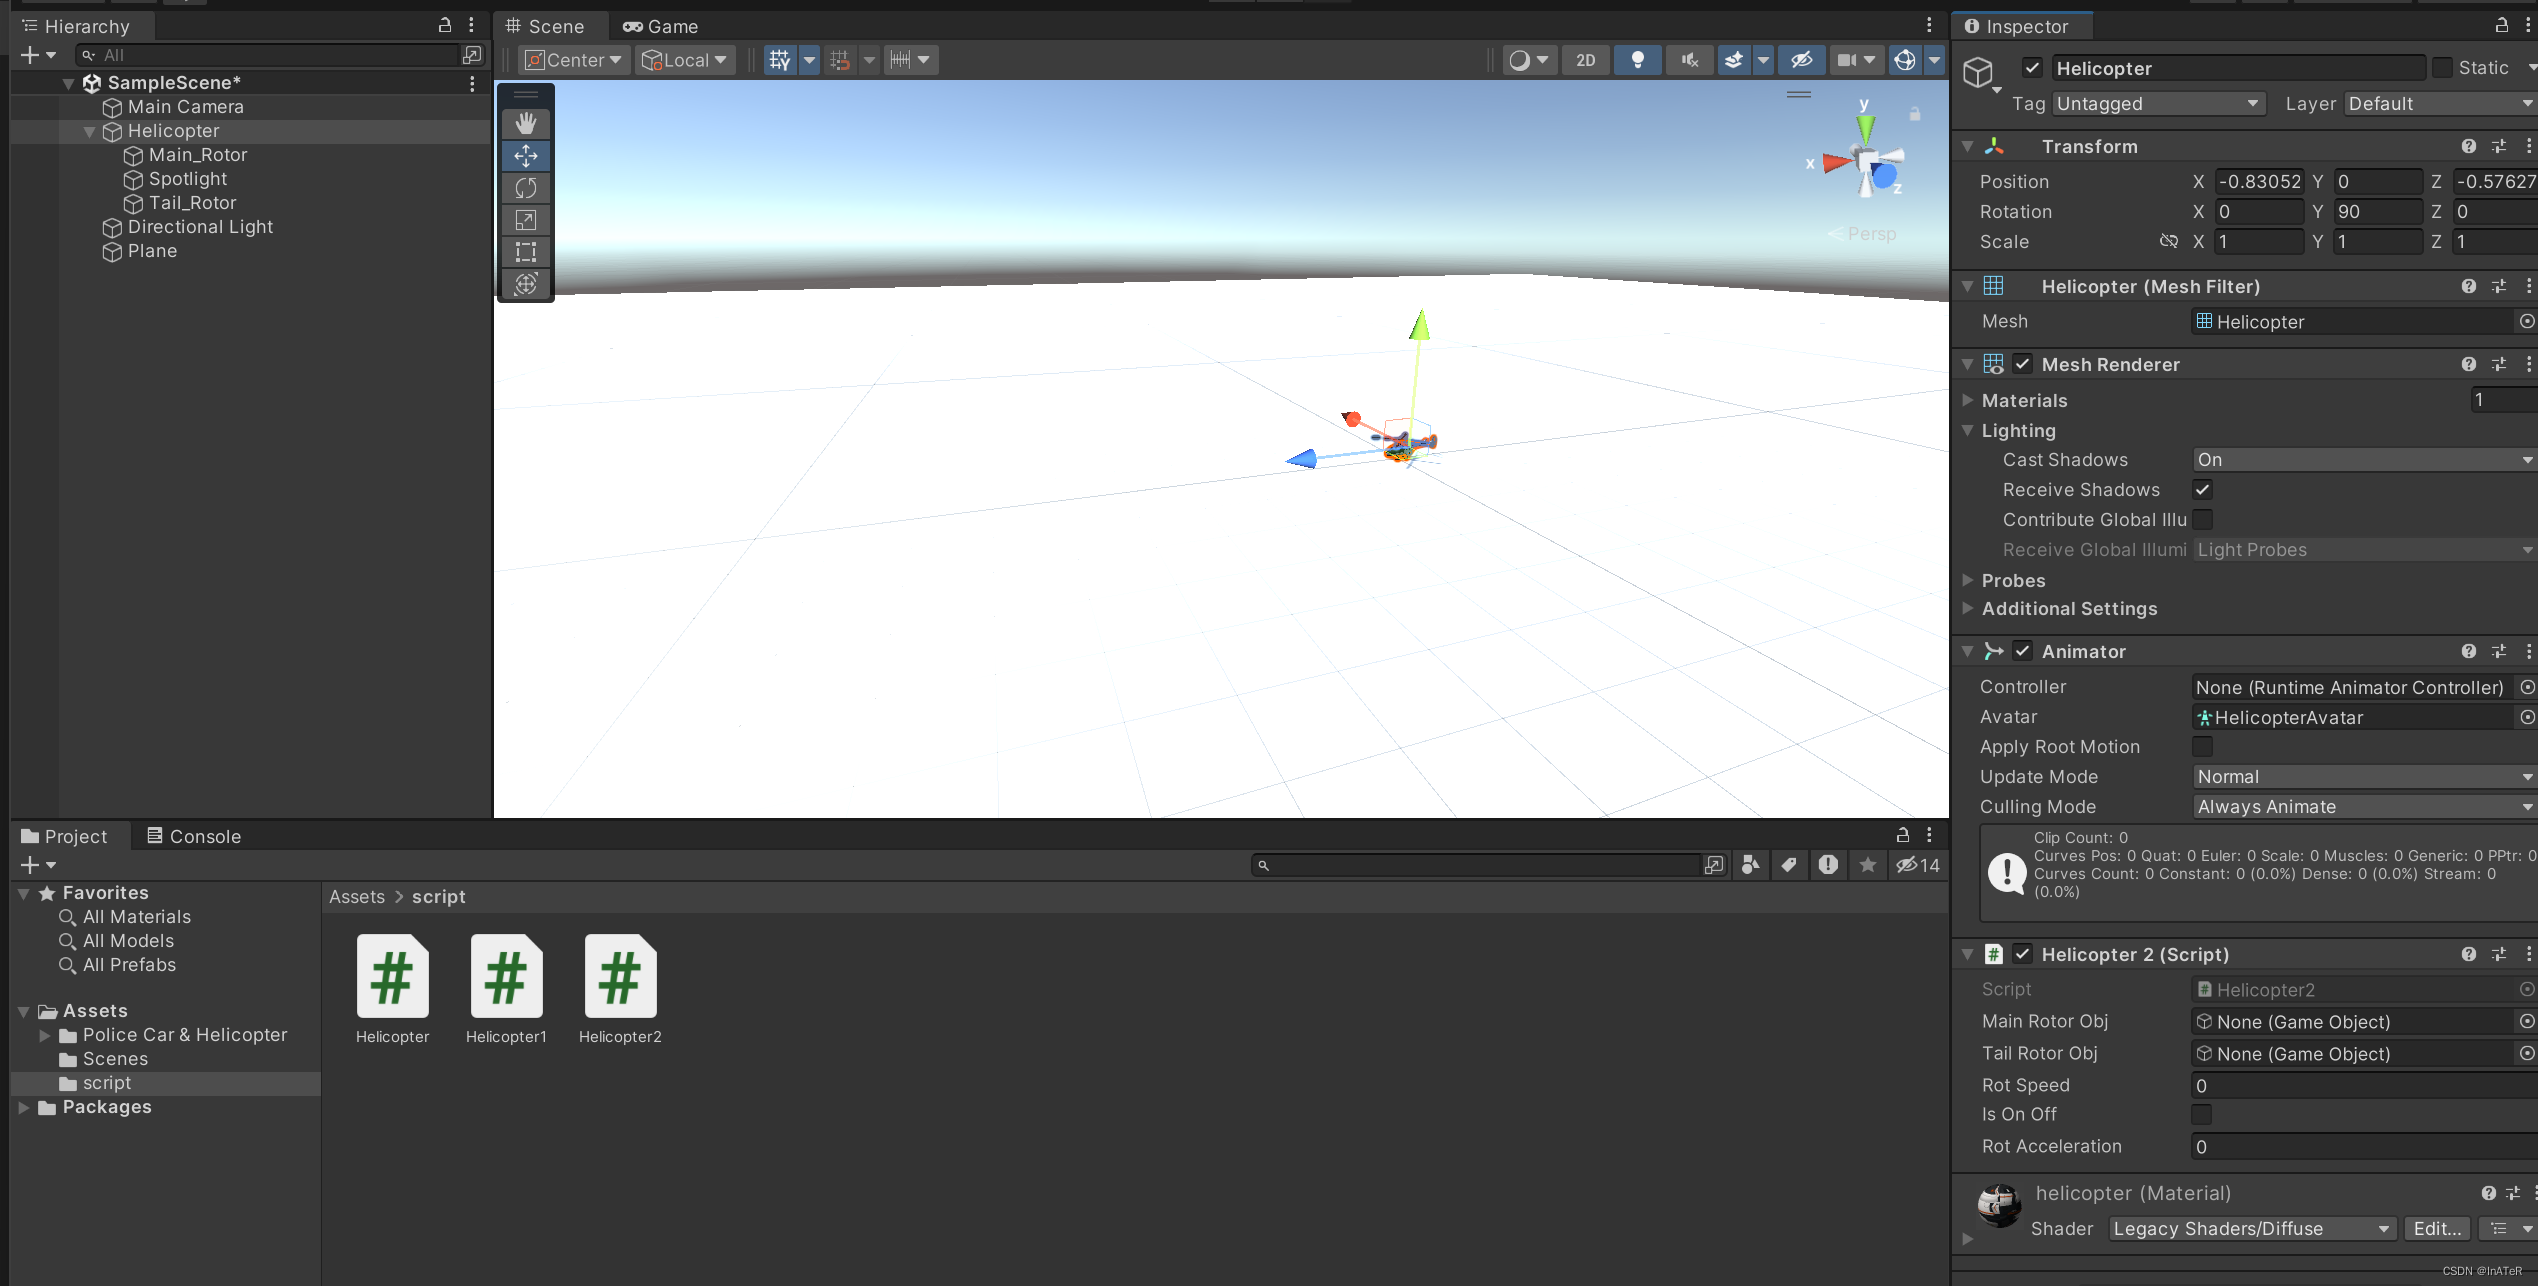Viewport: 2538px width, 1286px height.
Task: Click the y-axis cone on the scene orientation gizmo
Action: coord(1864,129)
